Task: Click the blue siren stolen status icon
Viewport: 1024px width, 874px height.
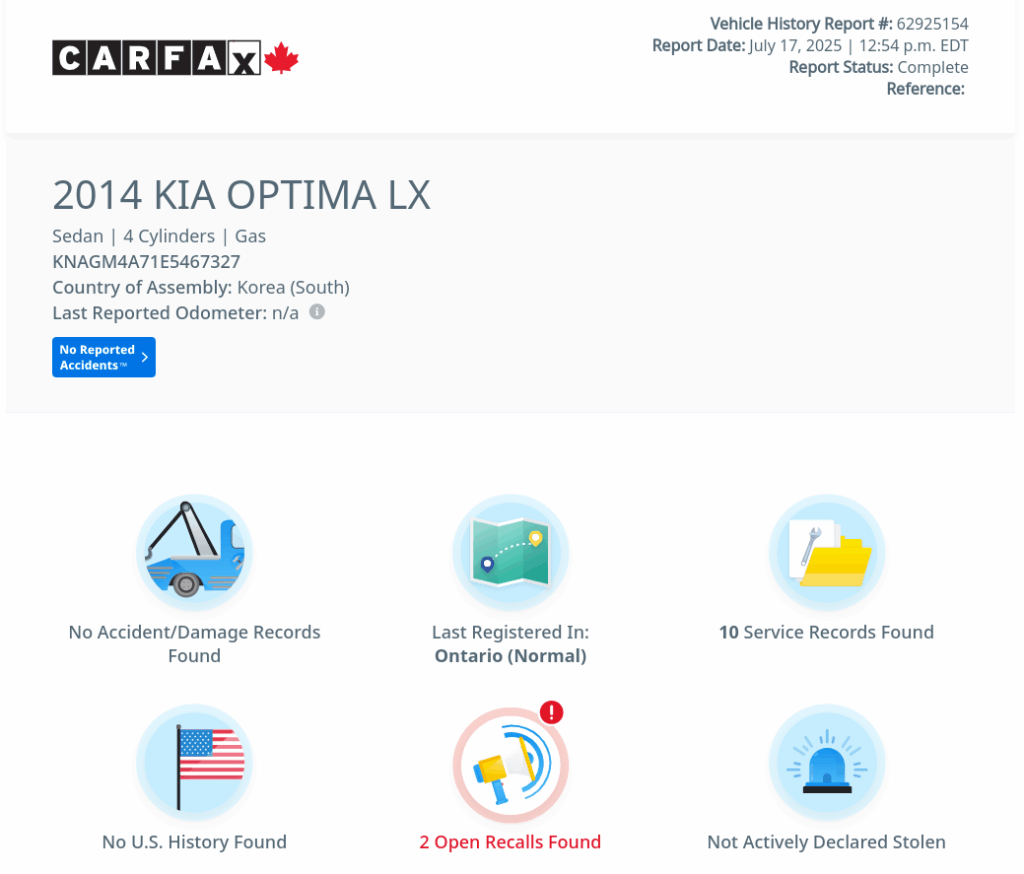Action: [x=827, y=762]
